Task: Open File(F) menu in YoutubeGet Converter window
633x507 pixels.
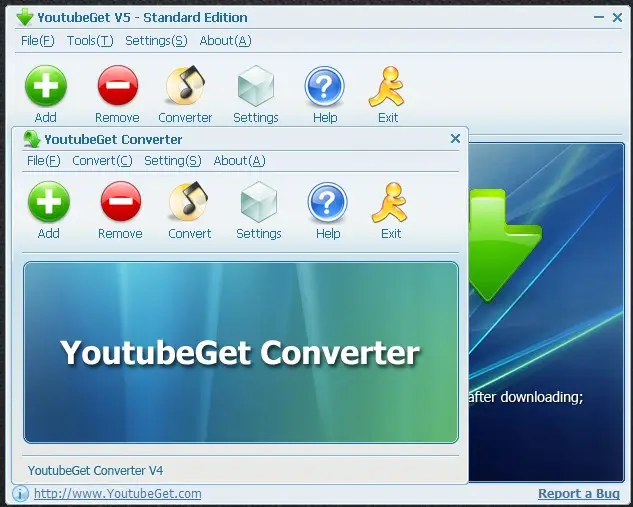Action: click(x=44, y=161)
